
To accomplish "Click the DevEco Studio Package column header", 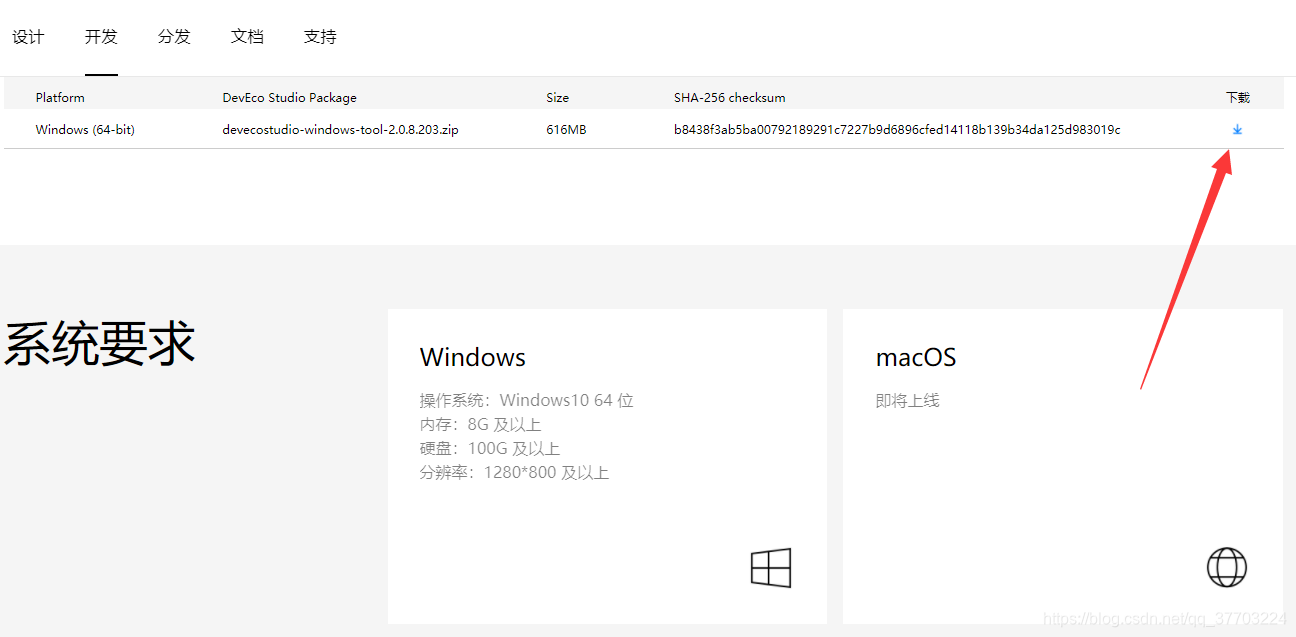I will [289, 98].
